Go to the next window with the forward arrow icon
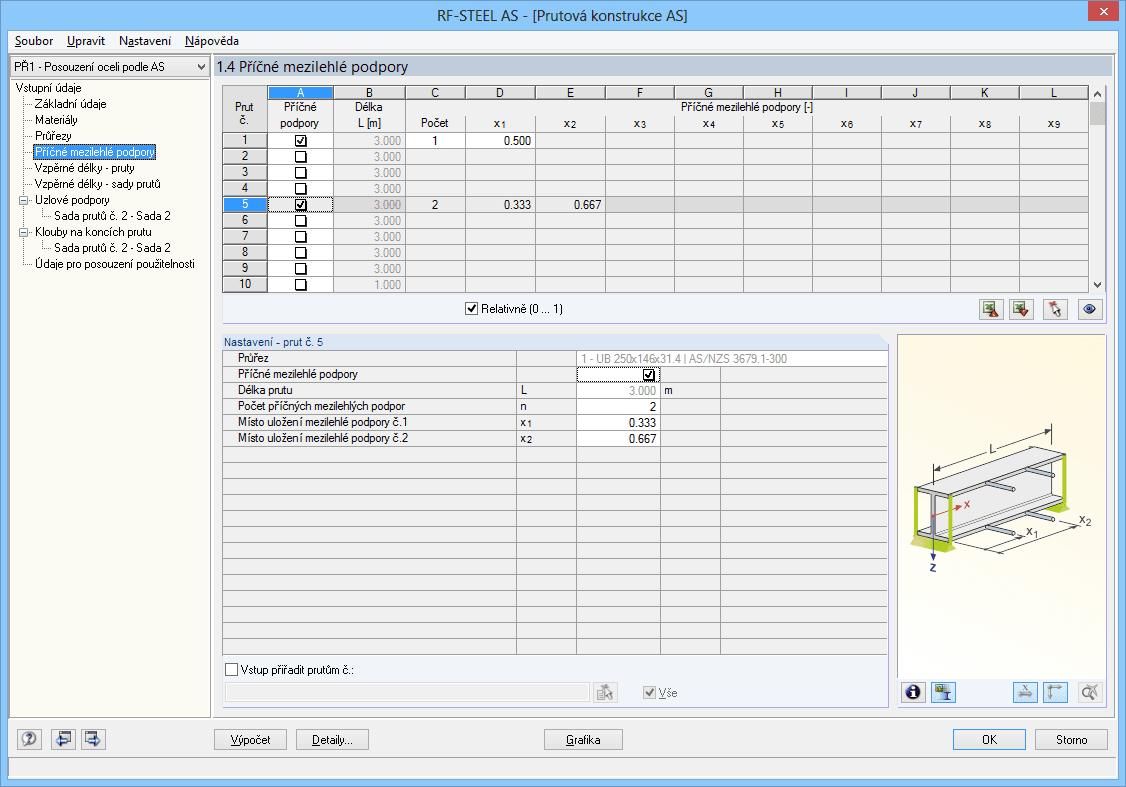1126x787 pixels. tap(93, 739)
